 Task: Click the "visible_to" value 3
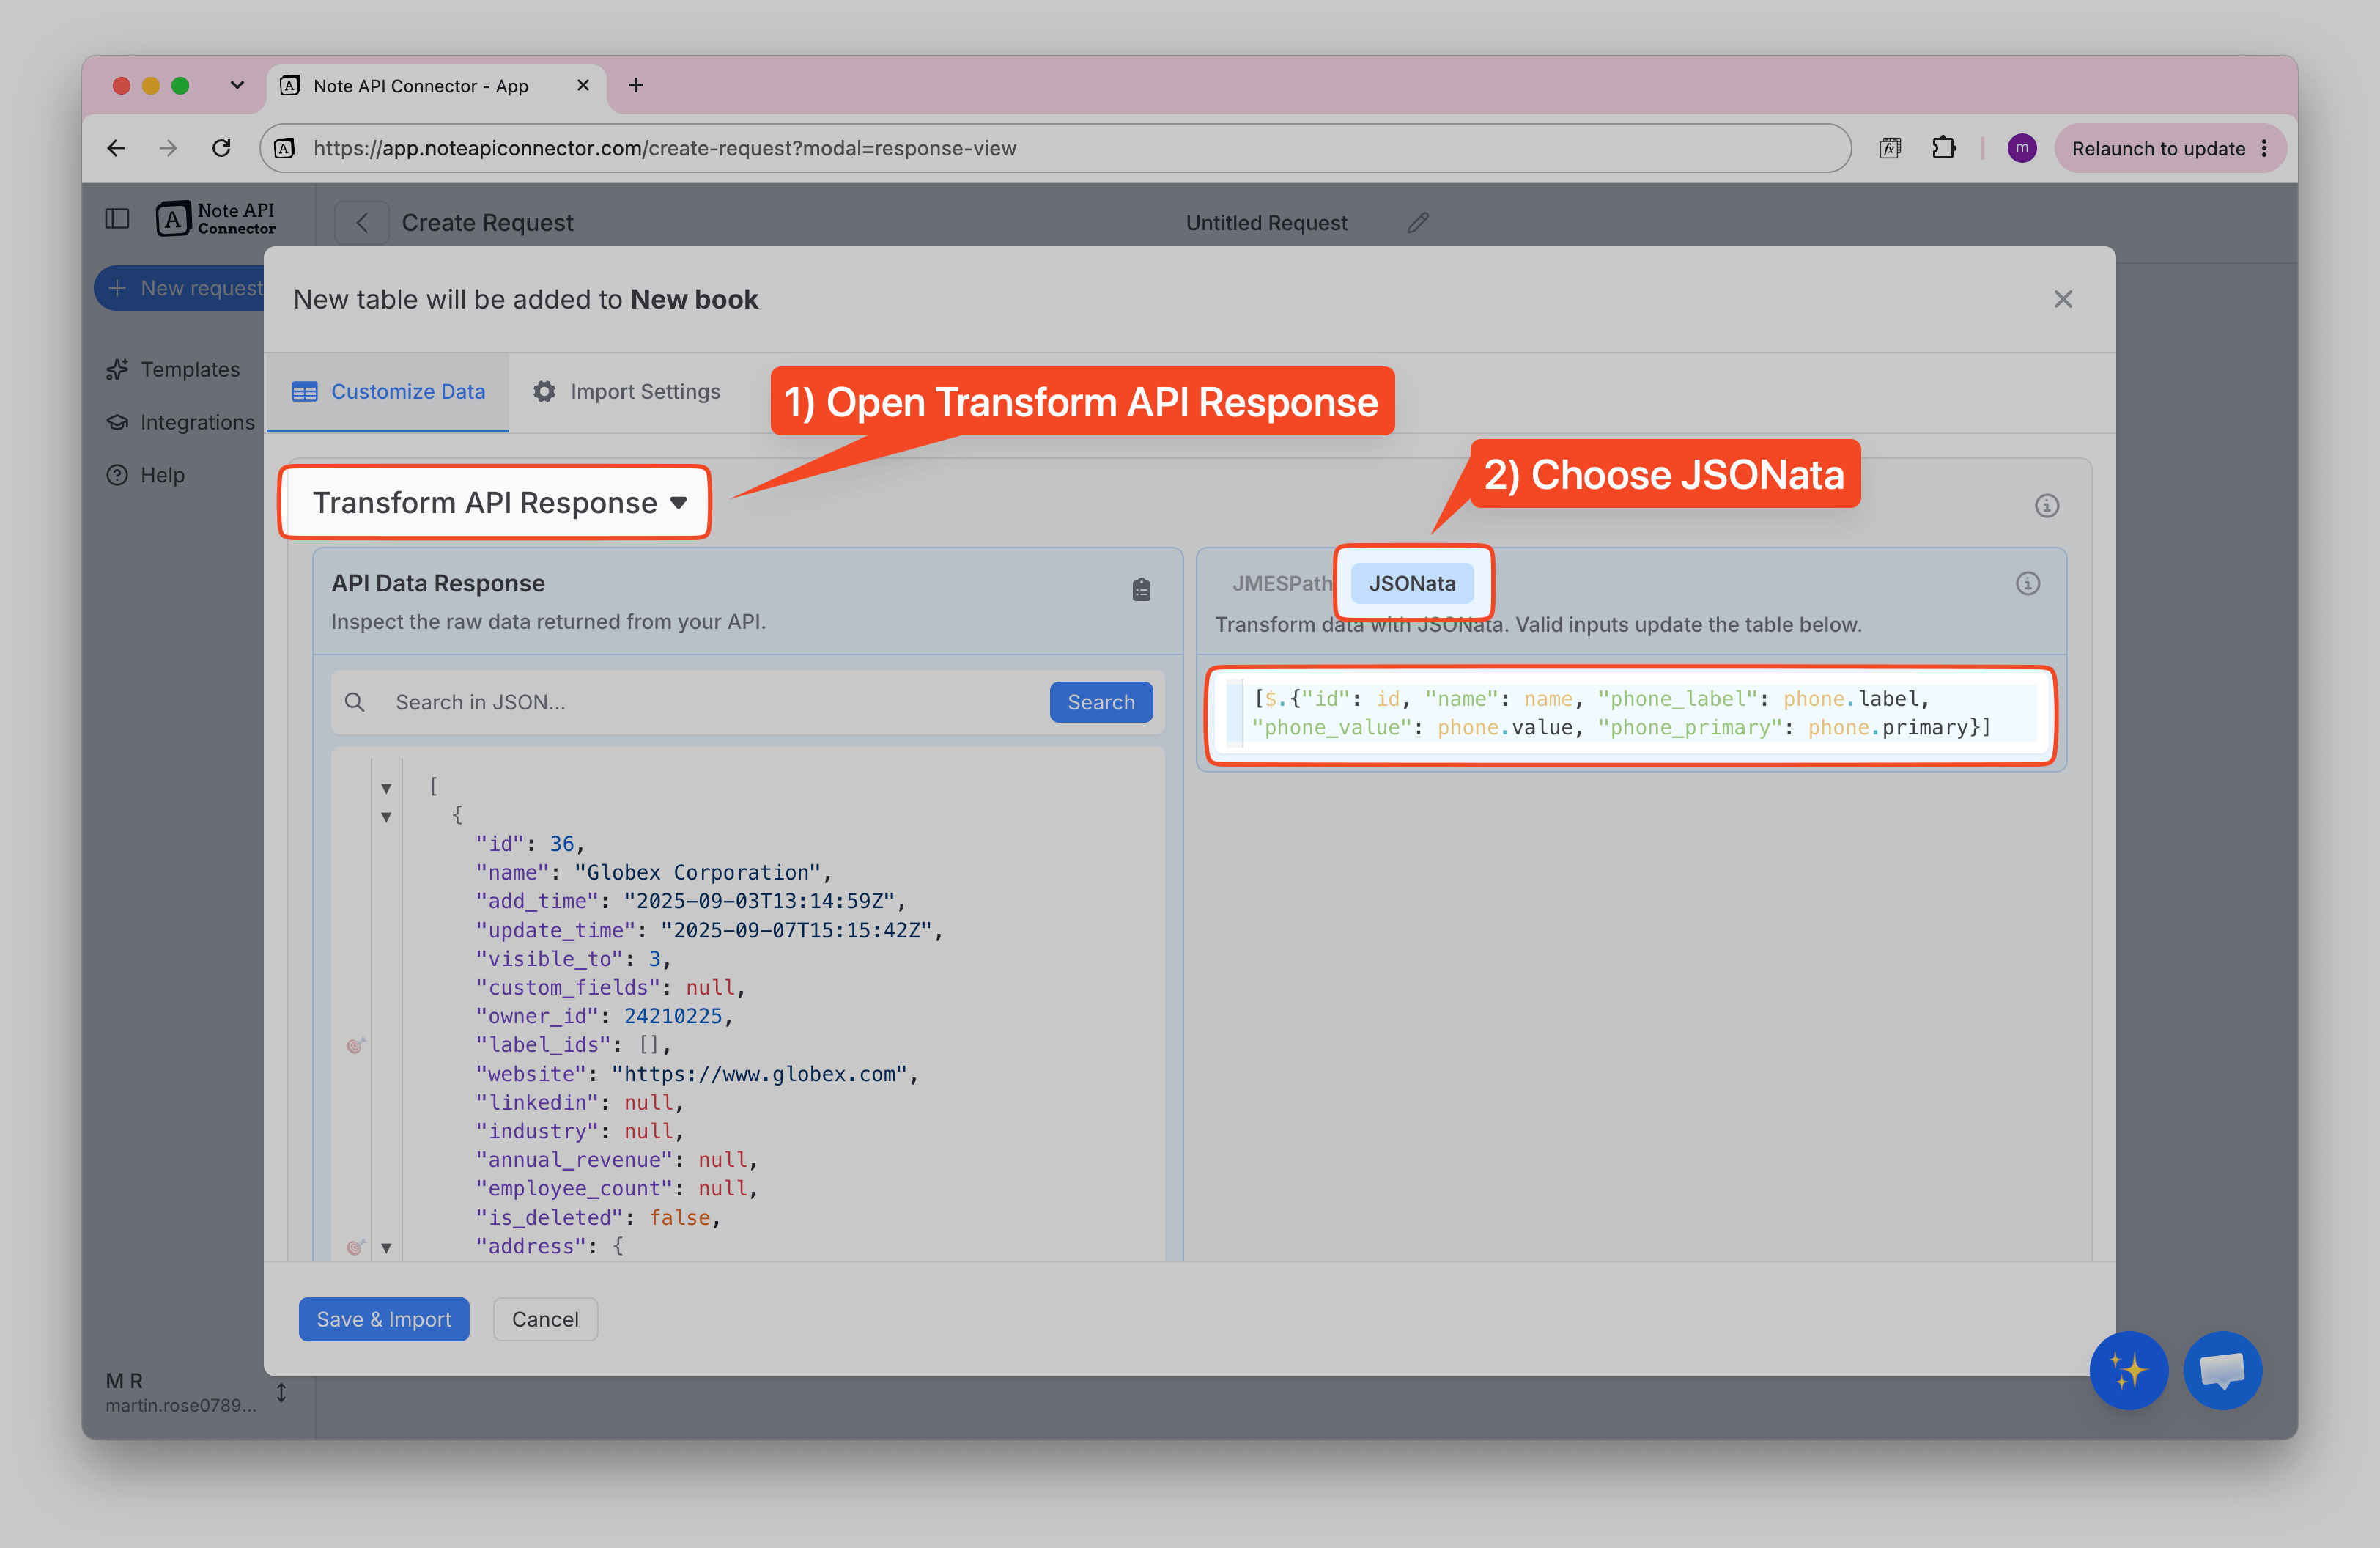654,959
